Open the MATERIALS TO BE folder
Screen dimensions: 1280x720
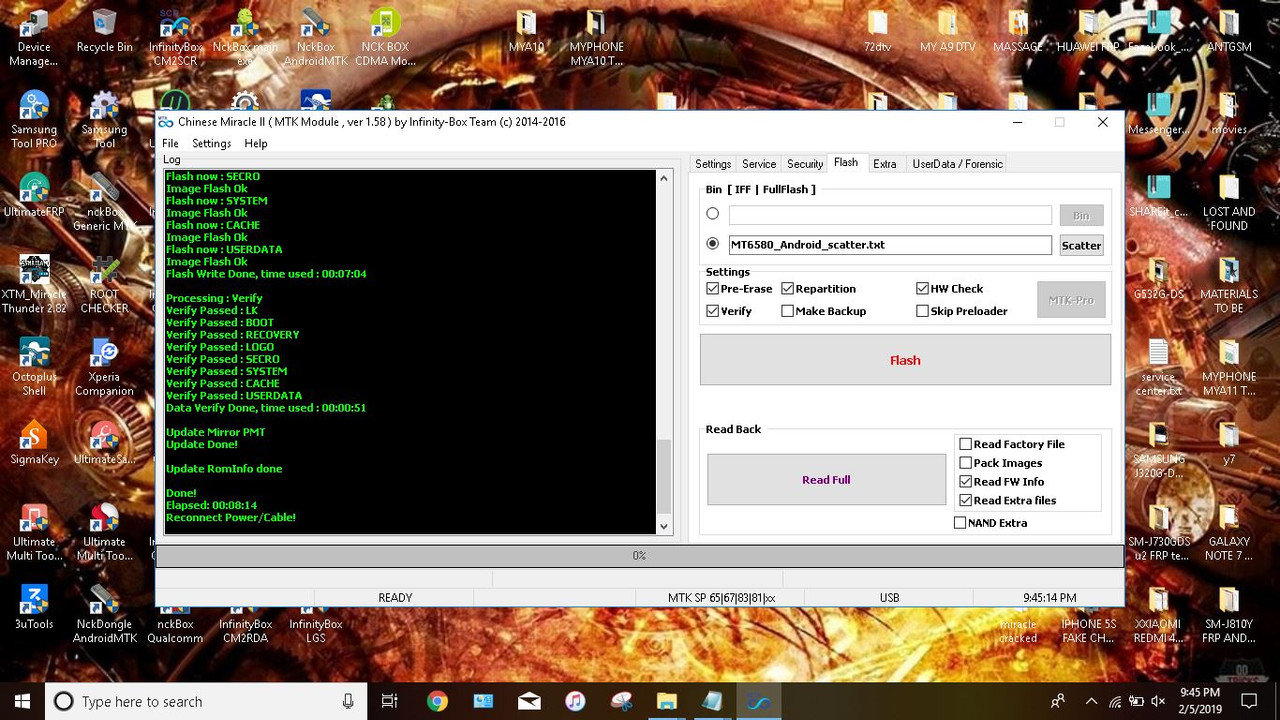pyautogui.click(x=1229, y=284)
